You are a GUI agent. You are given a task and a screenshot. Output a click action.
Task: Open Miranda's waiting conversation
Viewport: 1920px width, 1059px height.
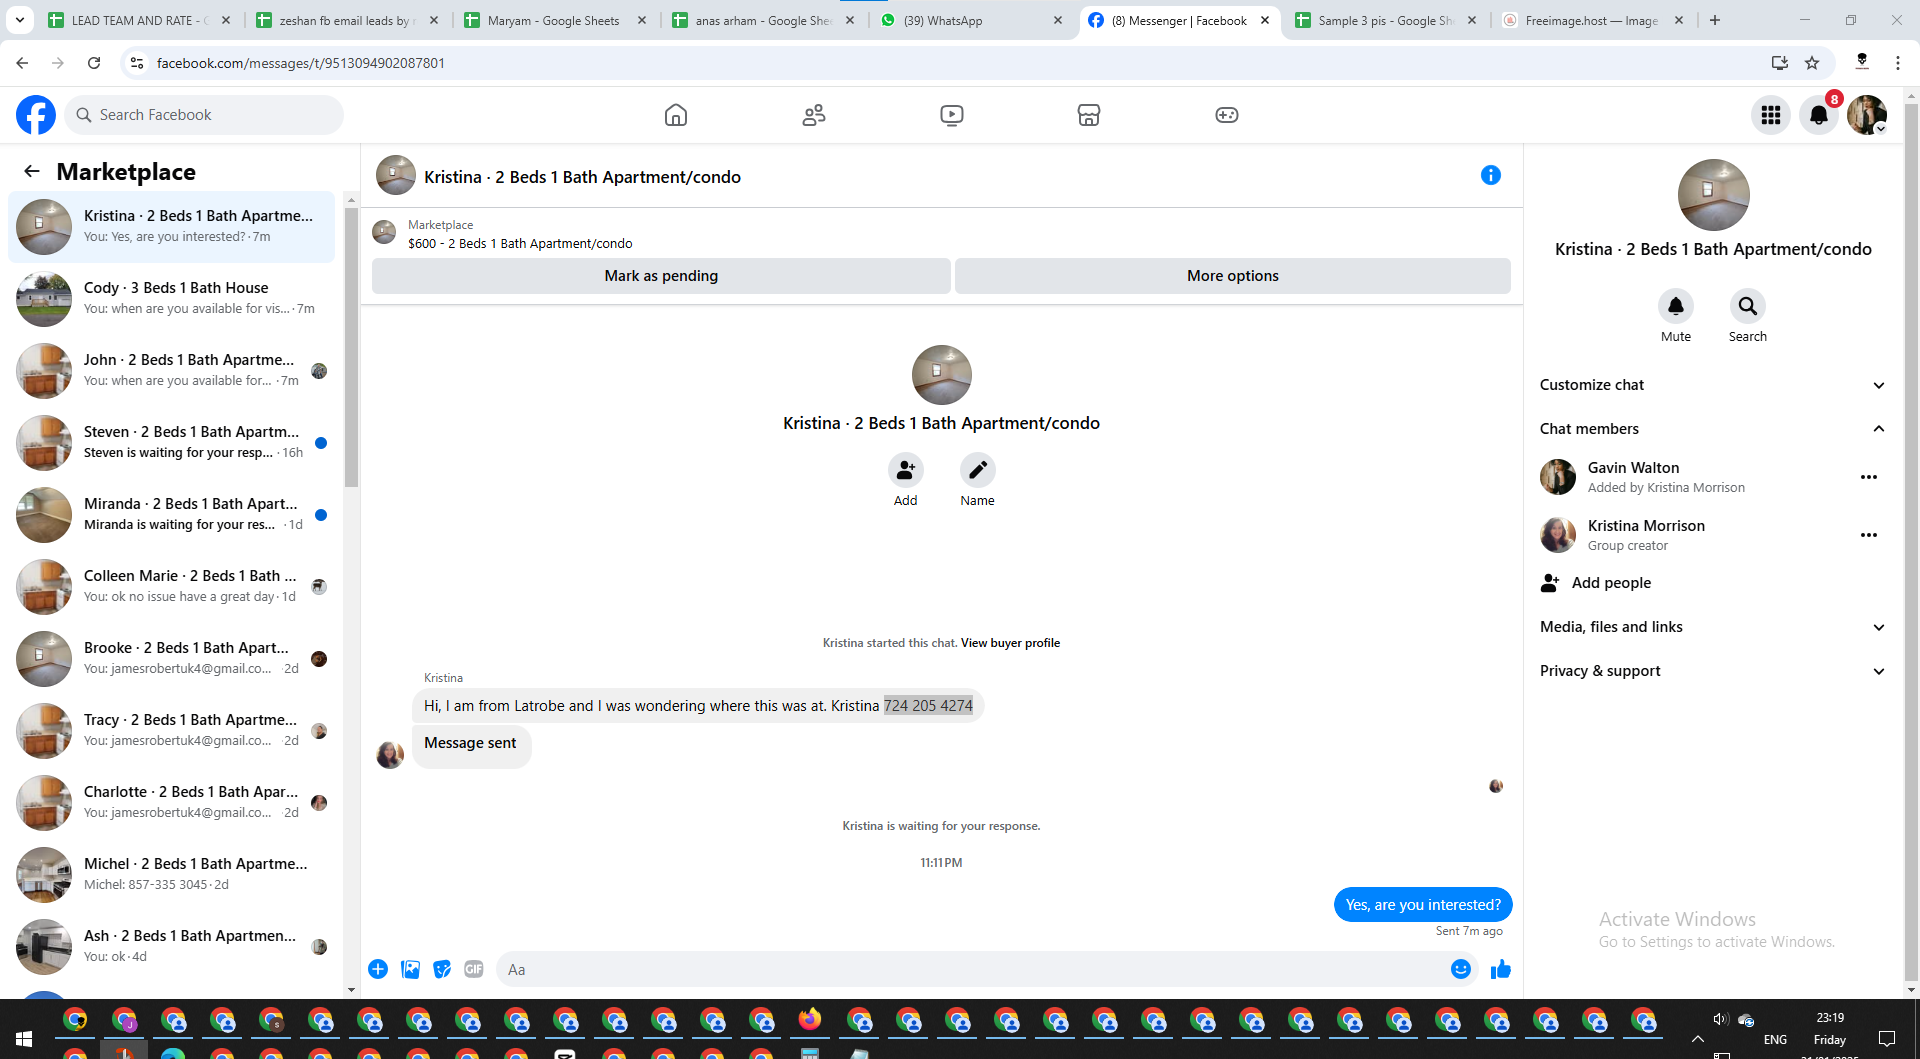coord(171,515)
